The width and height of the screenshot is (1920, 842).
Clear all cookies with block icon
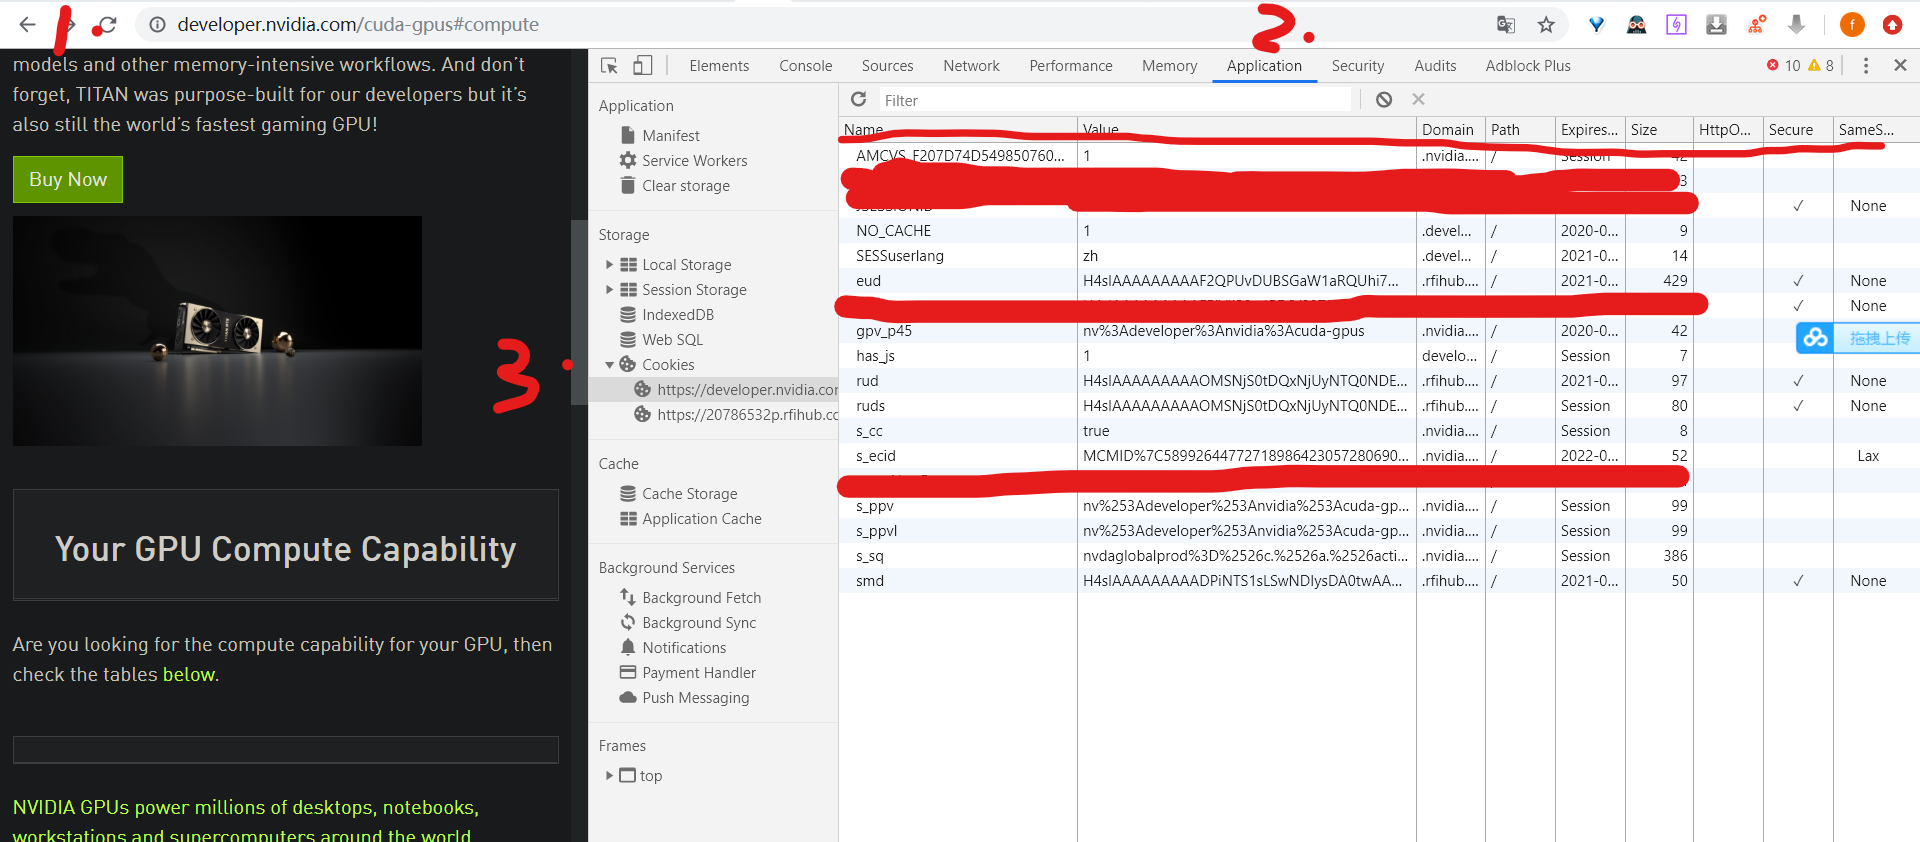[x=1384, y=99]
